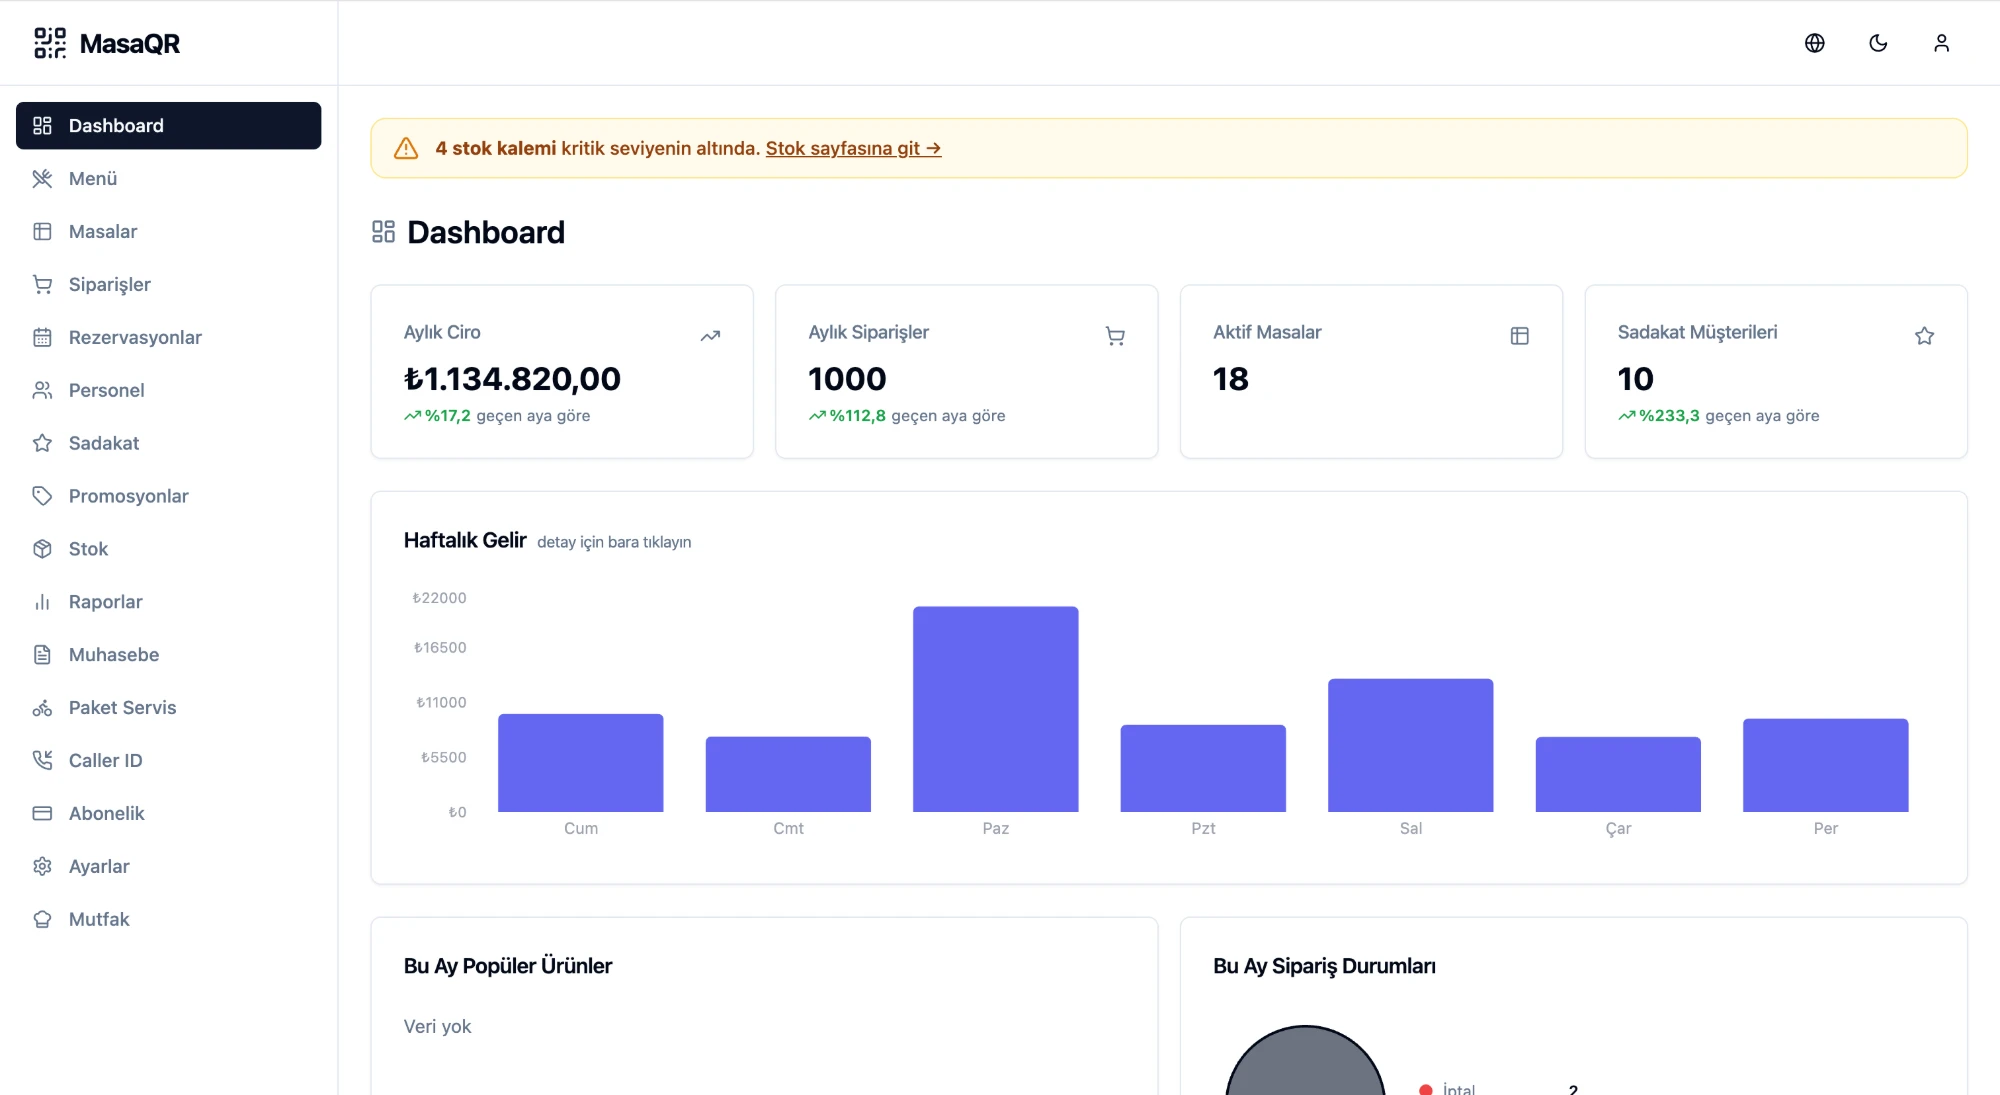Go to the Menü page
Viewport: 2000px width, 1095px height.
pos(168,179)
